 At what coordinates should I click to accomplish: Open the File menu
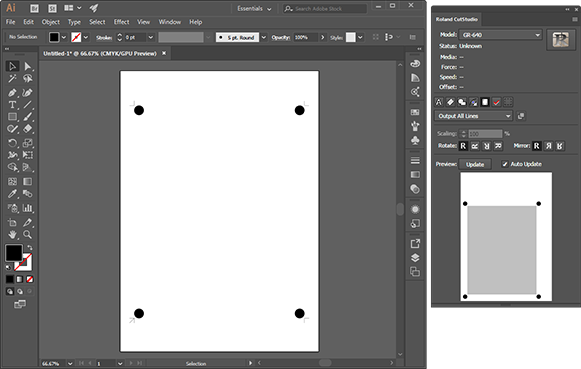(10, 22)
